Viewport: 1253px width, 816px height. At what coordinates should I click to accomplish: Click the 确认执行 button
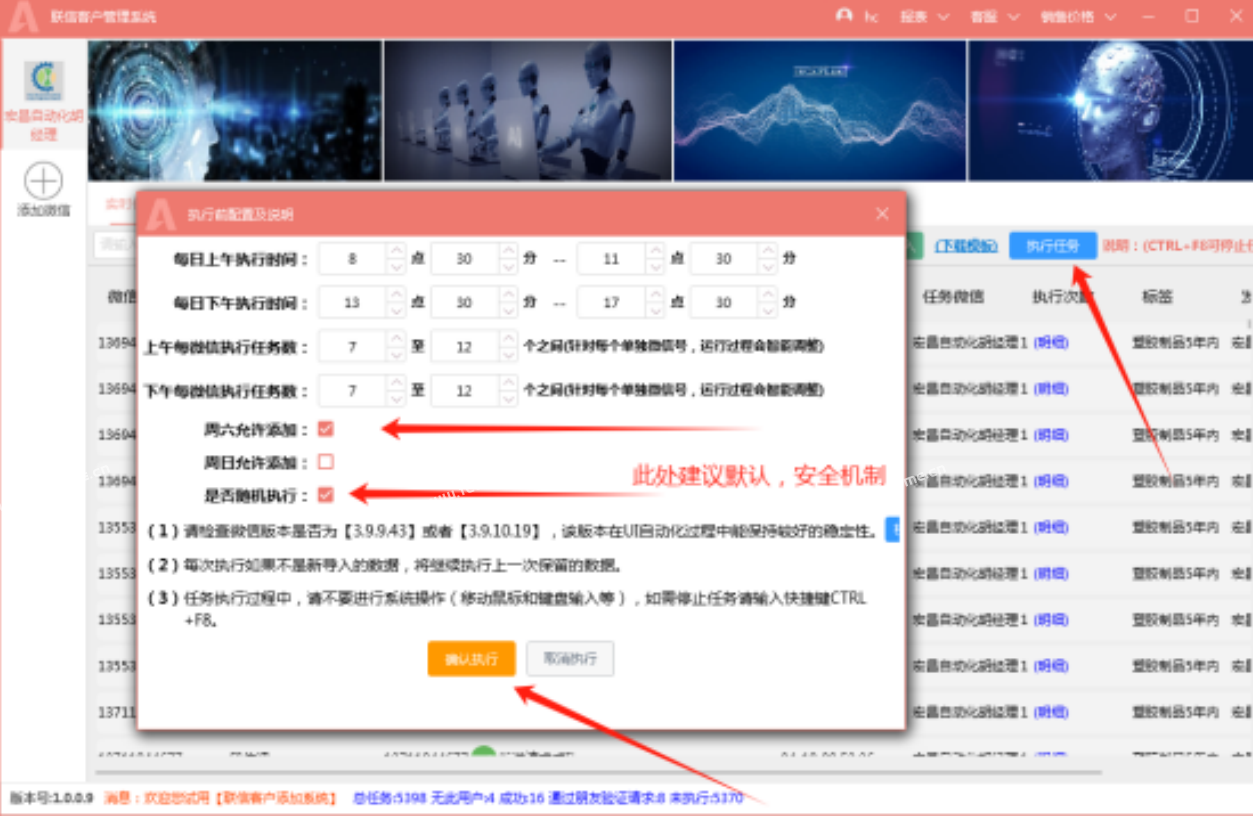[x=471, y=659]
